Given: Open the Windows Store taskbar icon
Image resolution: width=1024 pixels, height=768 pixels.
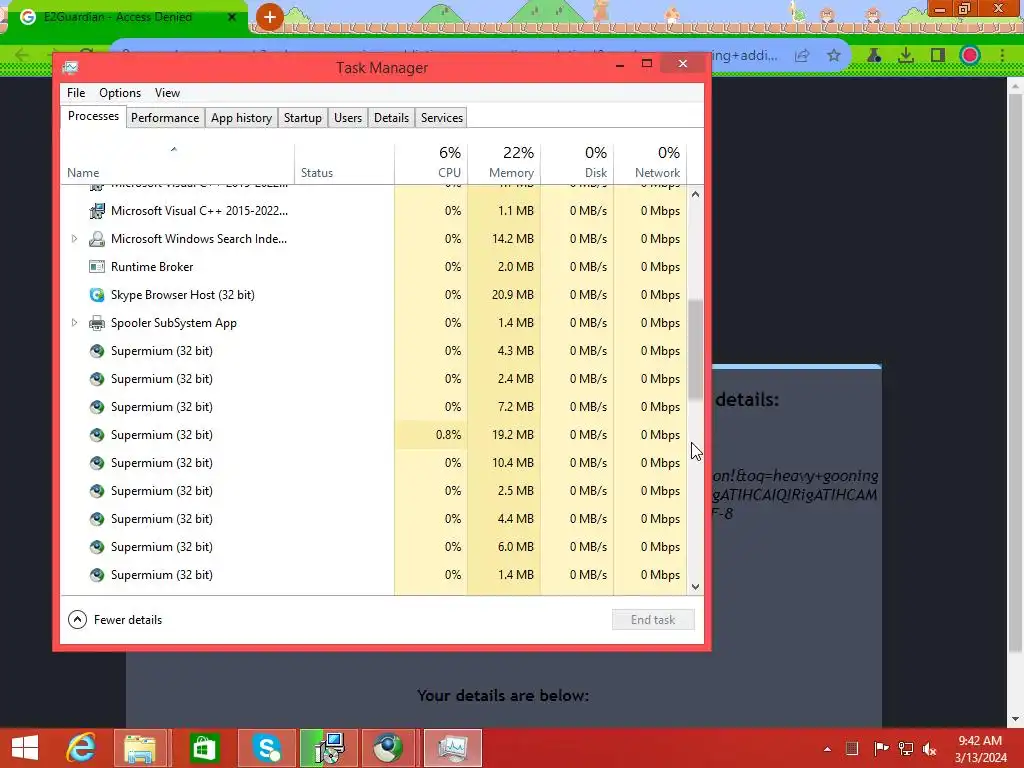Looking at the screenshot, I should pyautogui.click(x=203, y=748).
